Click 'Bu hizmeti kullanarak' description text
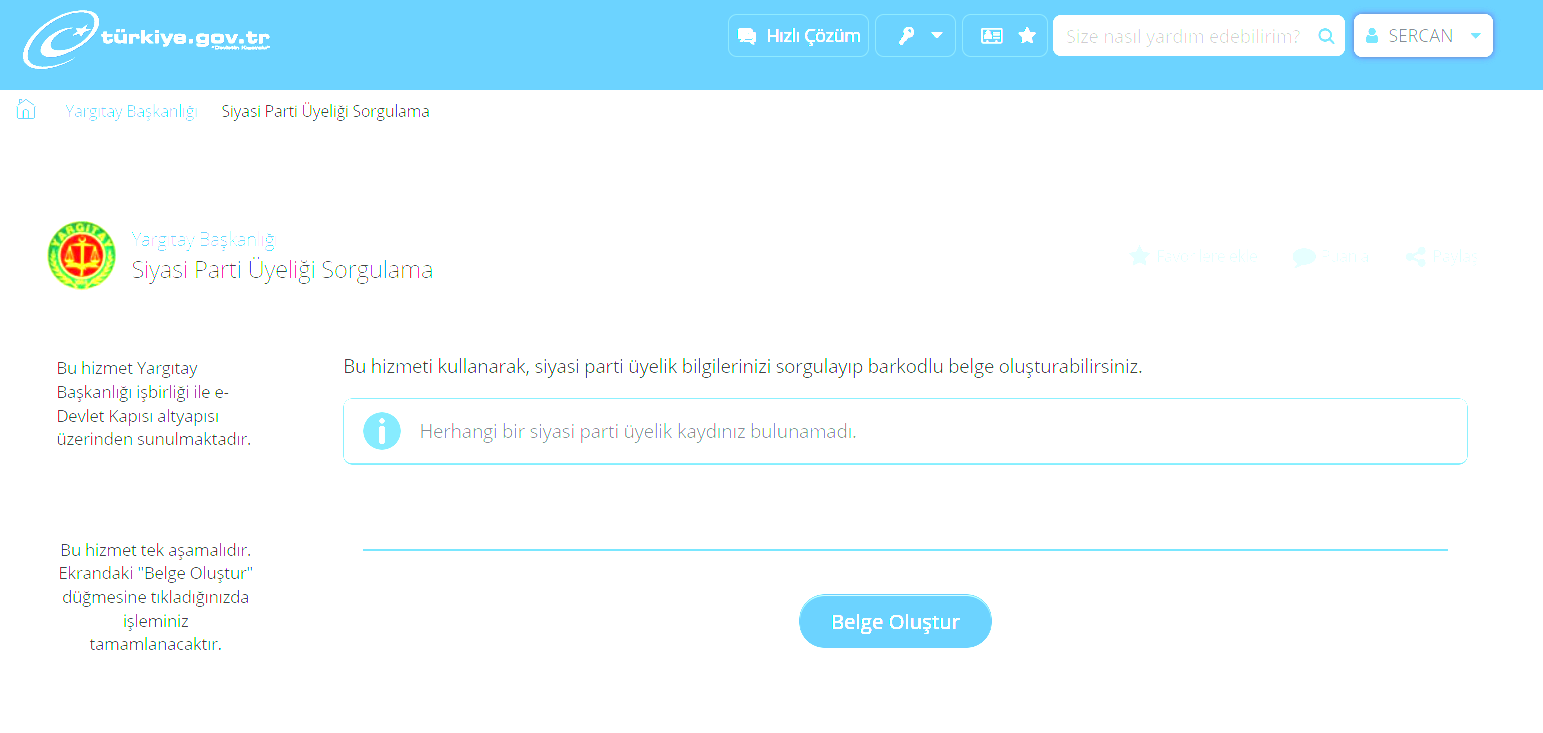Viewport: 1543px width, 733px height. click(743, 366)
